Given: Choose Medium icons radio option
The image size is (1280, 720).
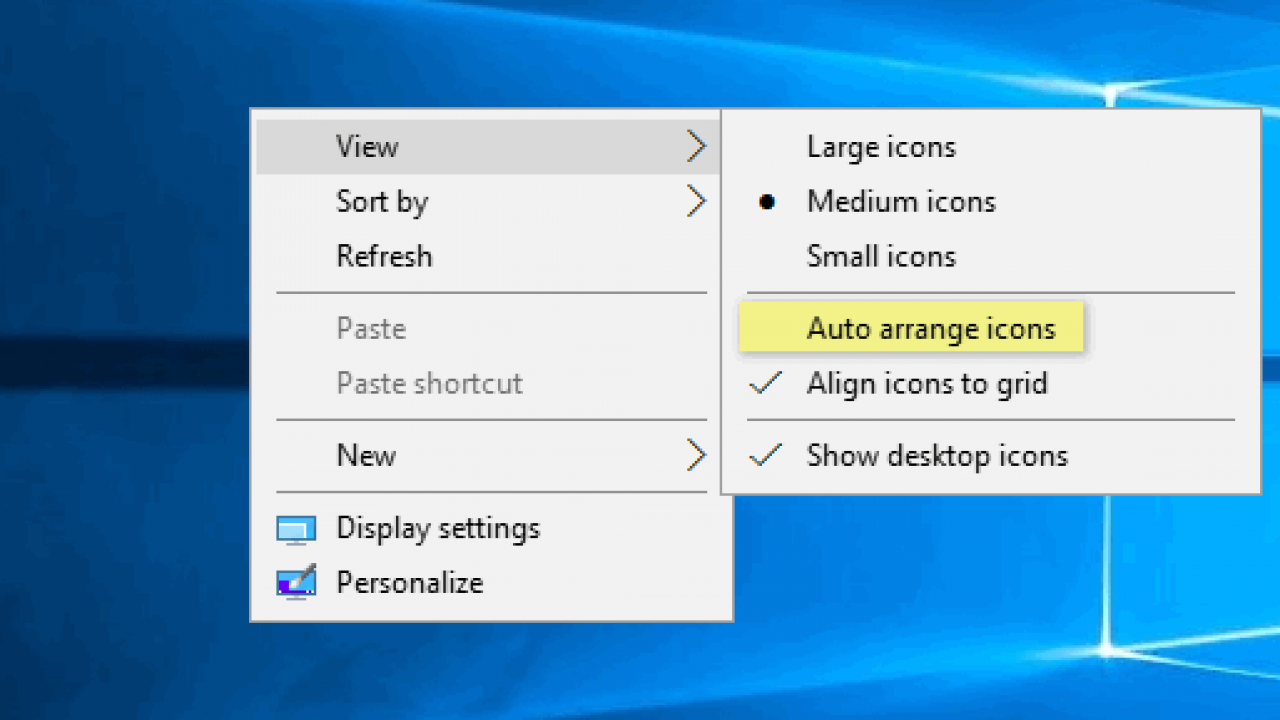Looking at the screenshot, I should (990, 202).
